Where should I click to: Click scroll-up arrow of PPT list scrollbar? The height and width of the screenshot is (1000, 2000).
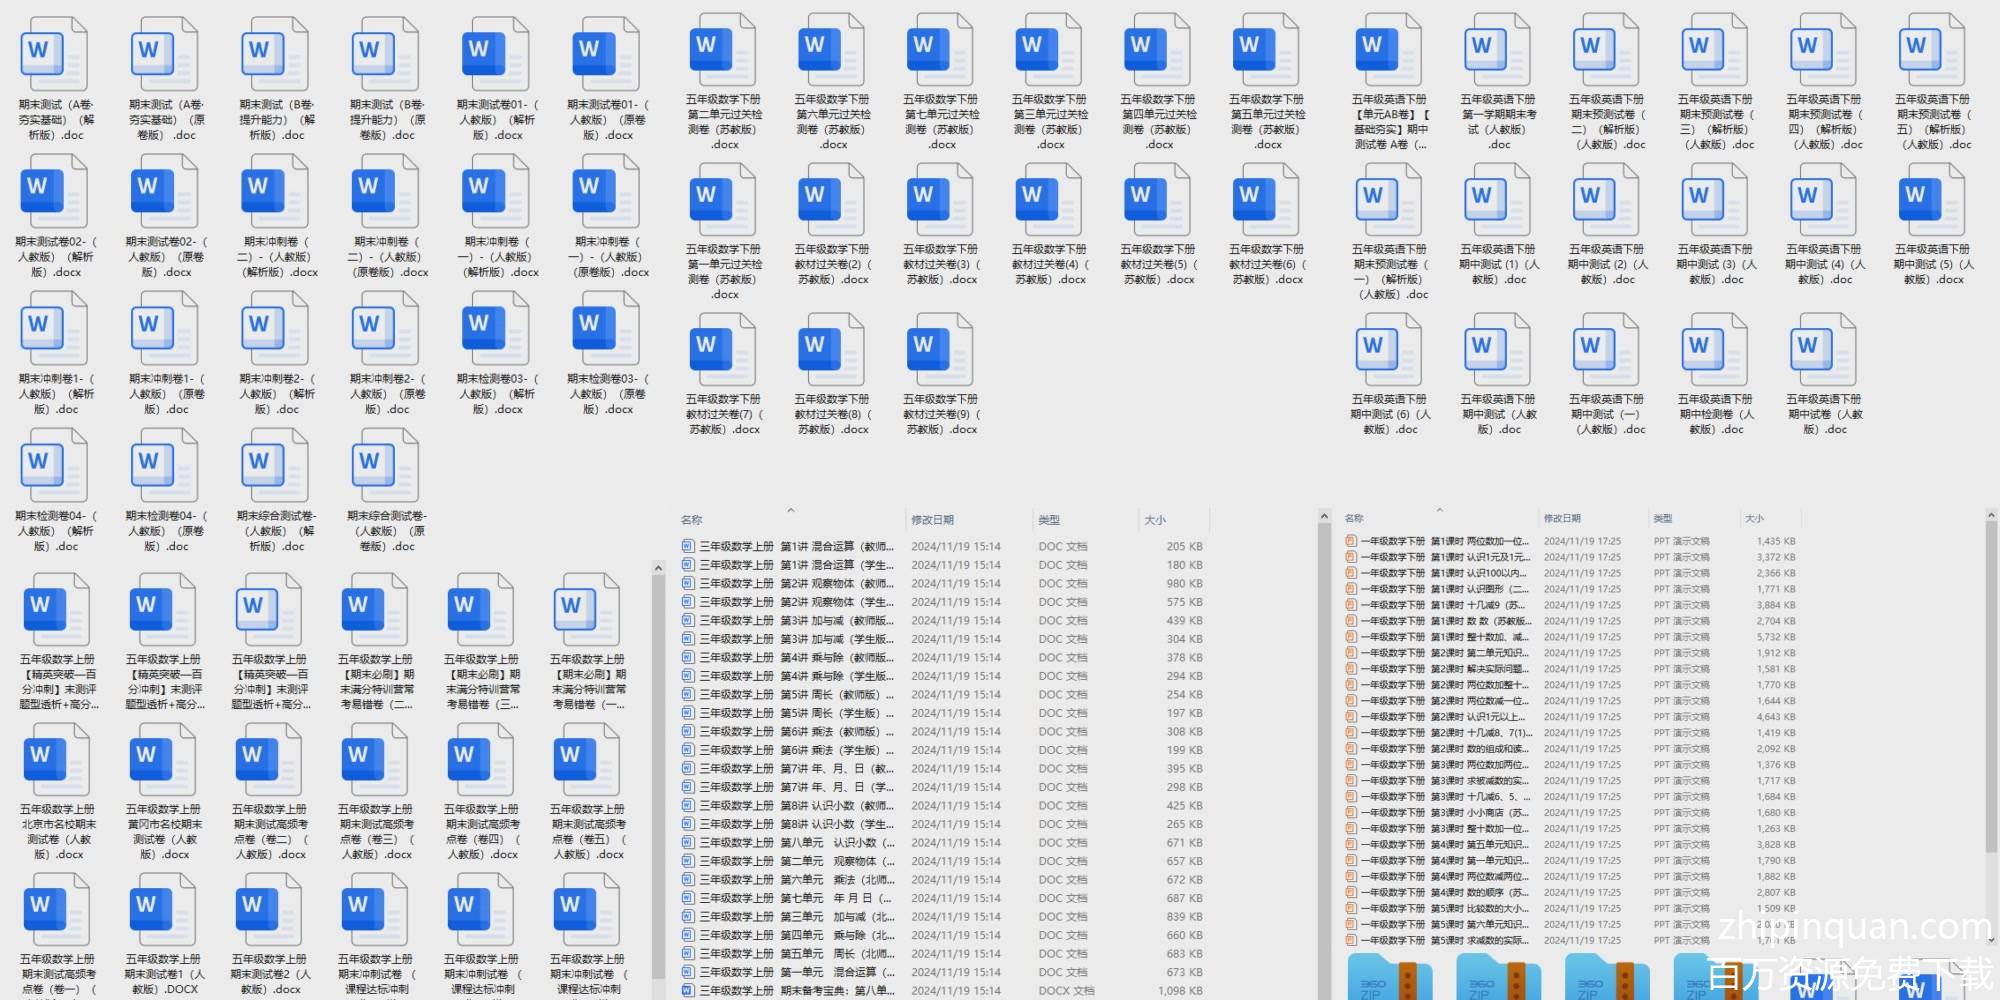(1991, 516)
